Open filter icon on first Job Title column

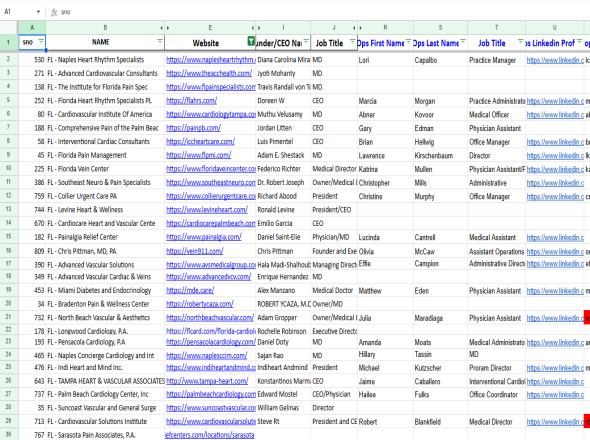coord(353,41)
